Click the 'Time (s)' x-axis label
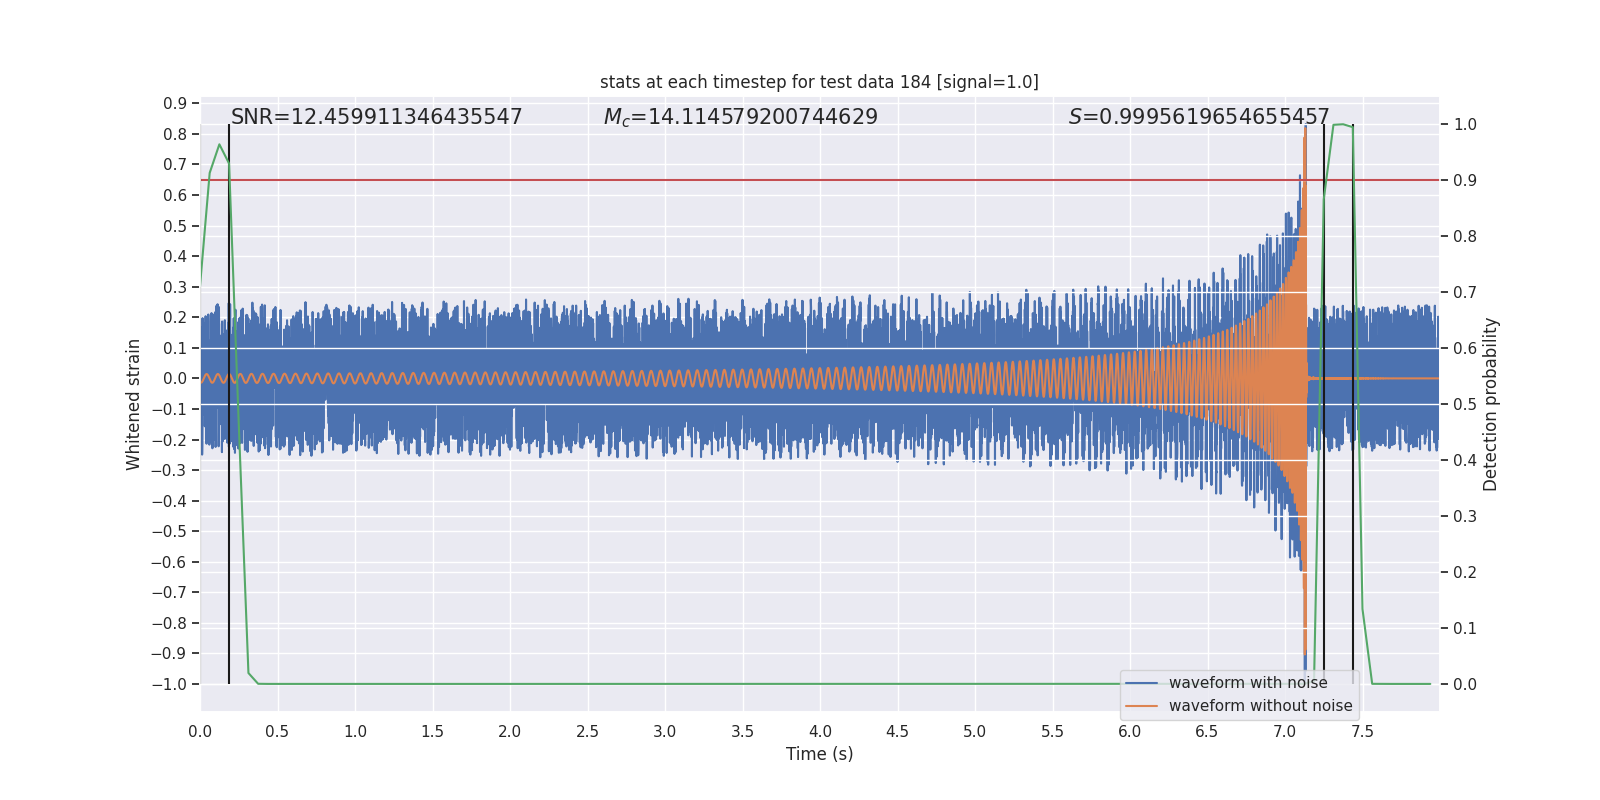This screenshot has width=1600, height=800. pyautogui.click(x=819, y=754)
